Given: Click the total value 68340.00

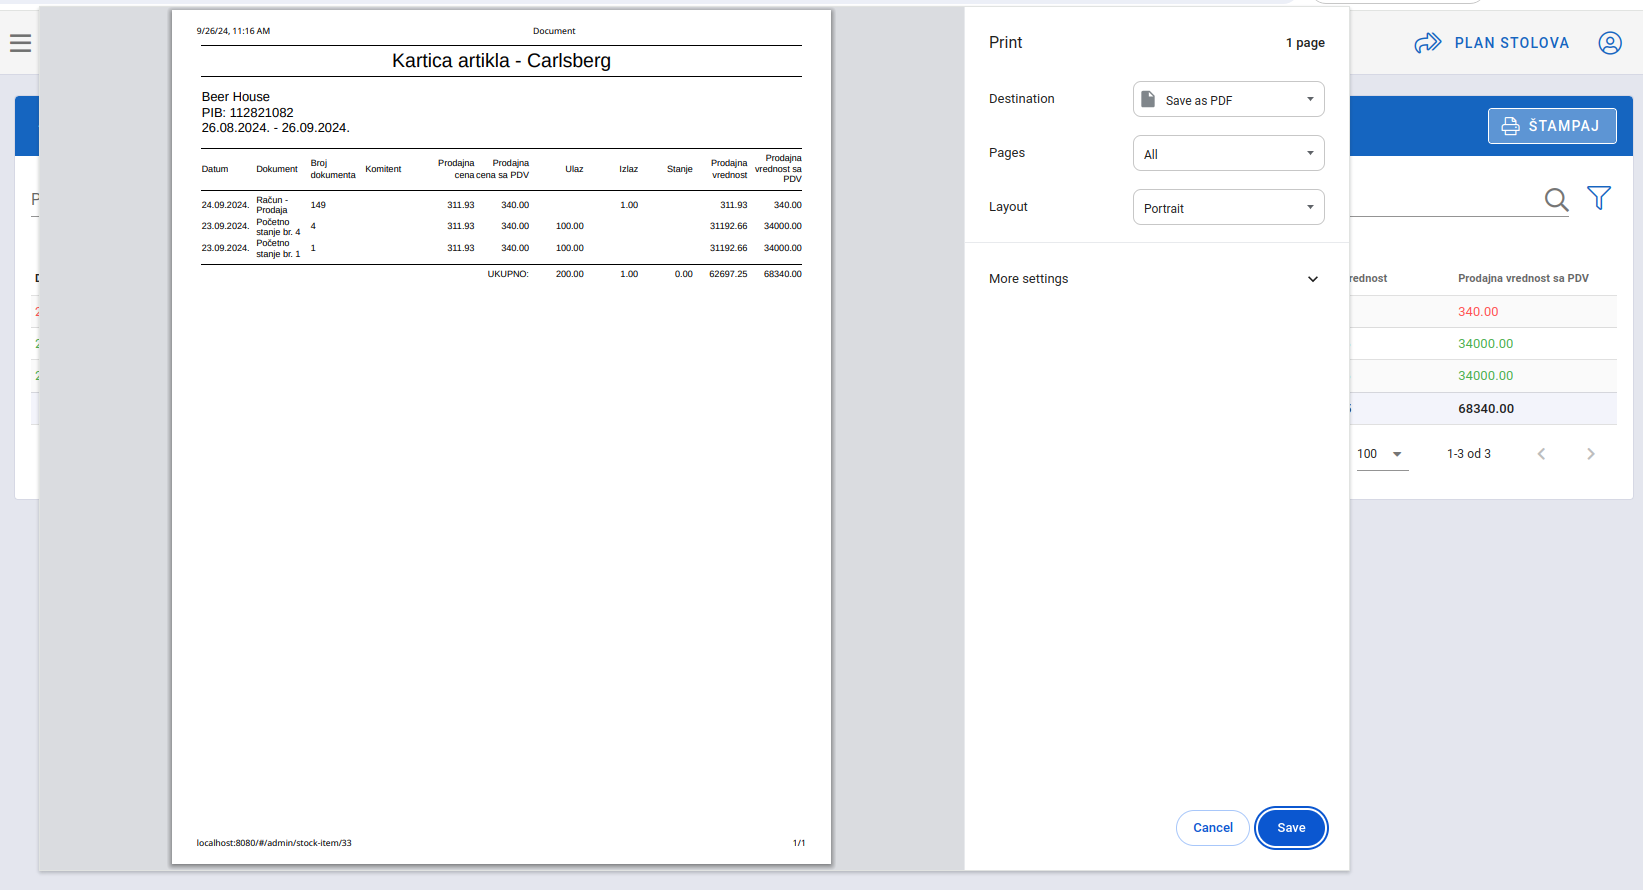Looking at the screenshot, I should [1486, 409].
